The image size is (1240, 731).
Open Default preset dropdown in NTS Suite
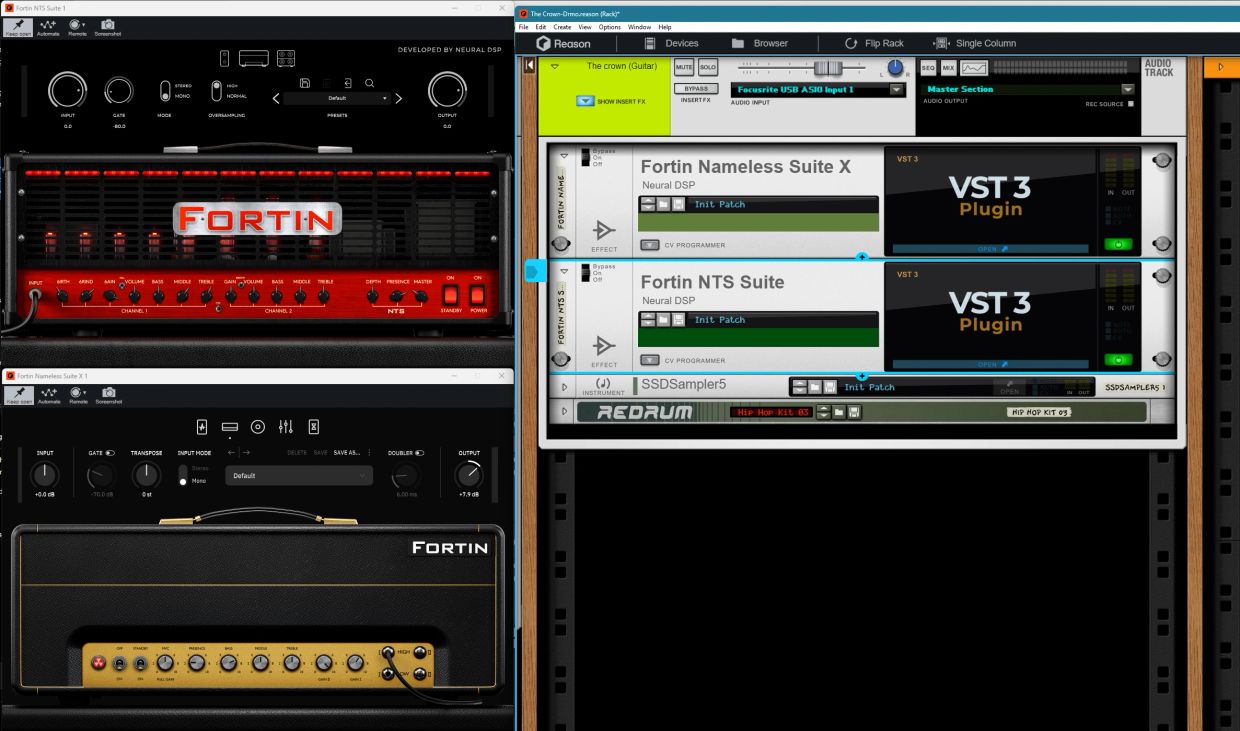coord(338,98)
